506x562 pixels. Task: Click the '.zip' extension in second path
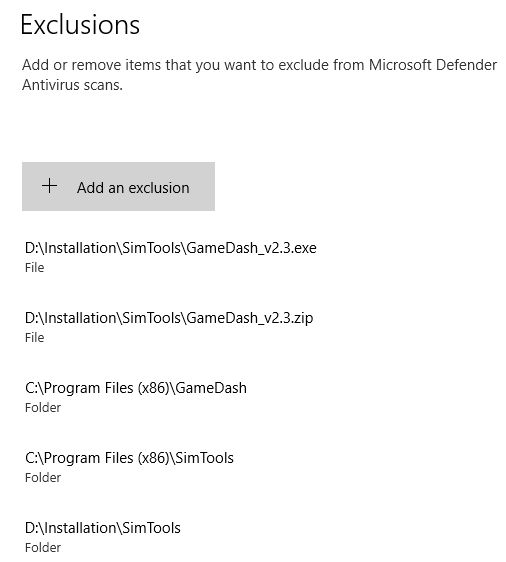click(301, 318)
